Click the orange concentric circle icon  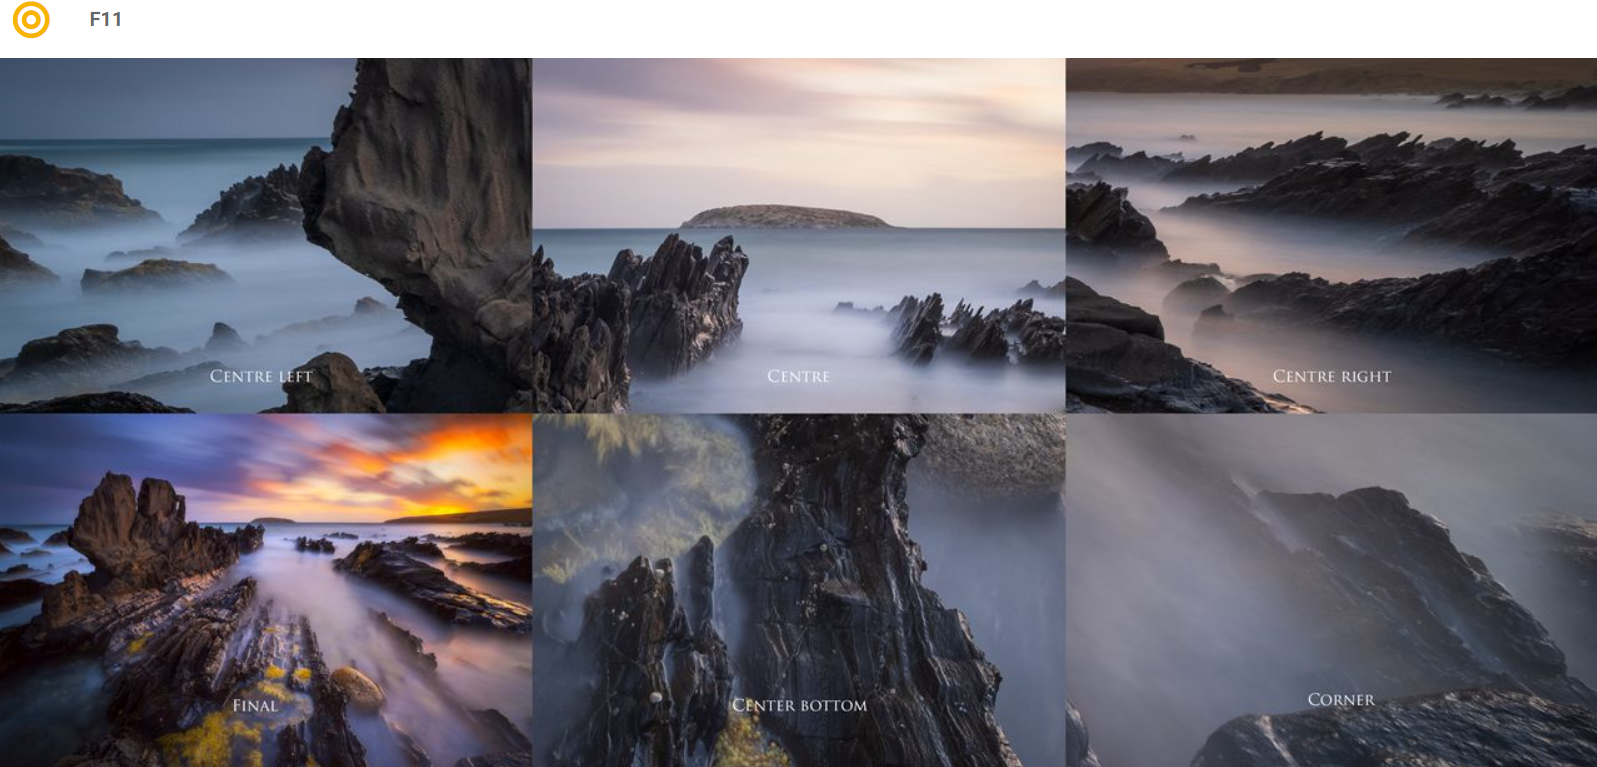point(31,20)
